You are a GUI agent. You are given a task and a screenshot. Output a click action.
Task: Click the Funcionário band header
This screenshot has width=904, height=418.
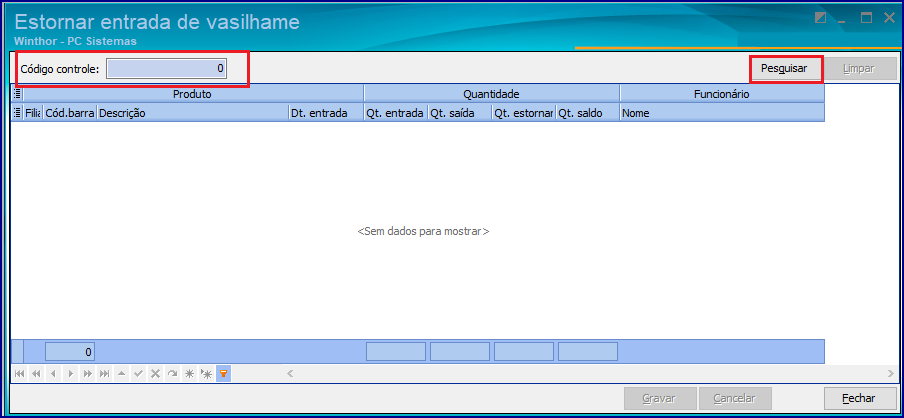point(722,93)
